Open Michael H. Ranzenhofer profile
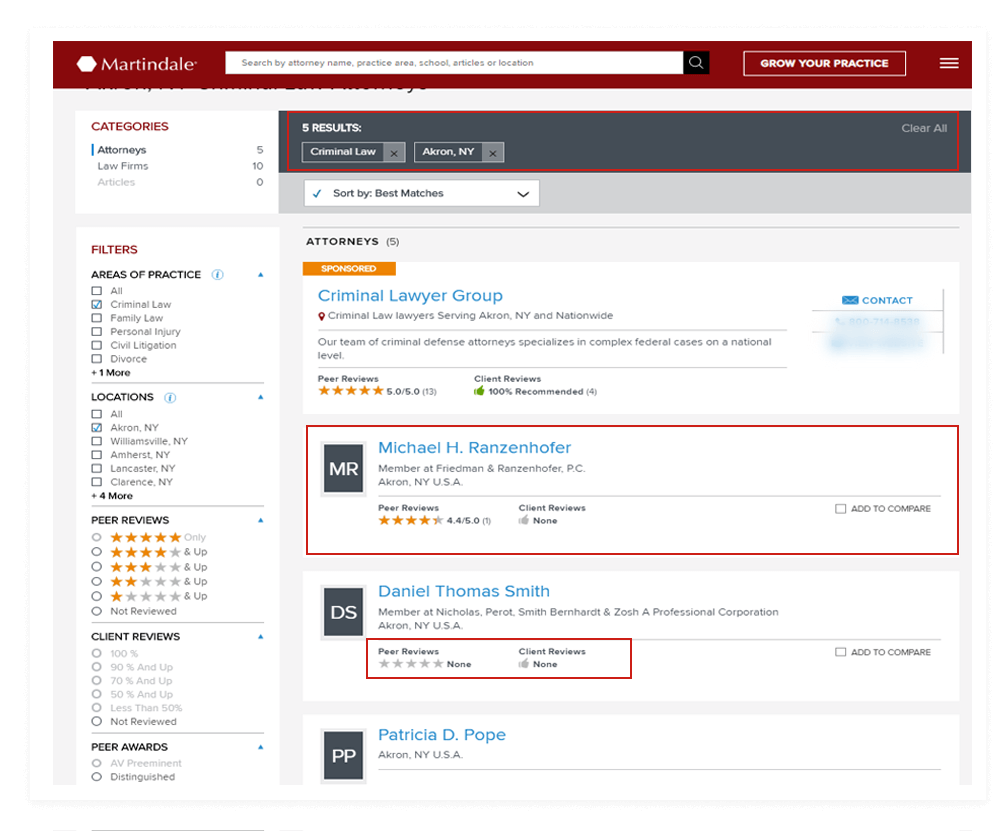Viewport: 1007px width, 831px height. (474, 448)
